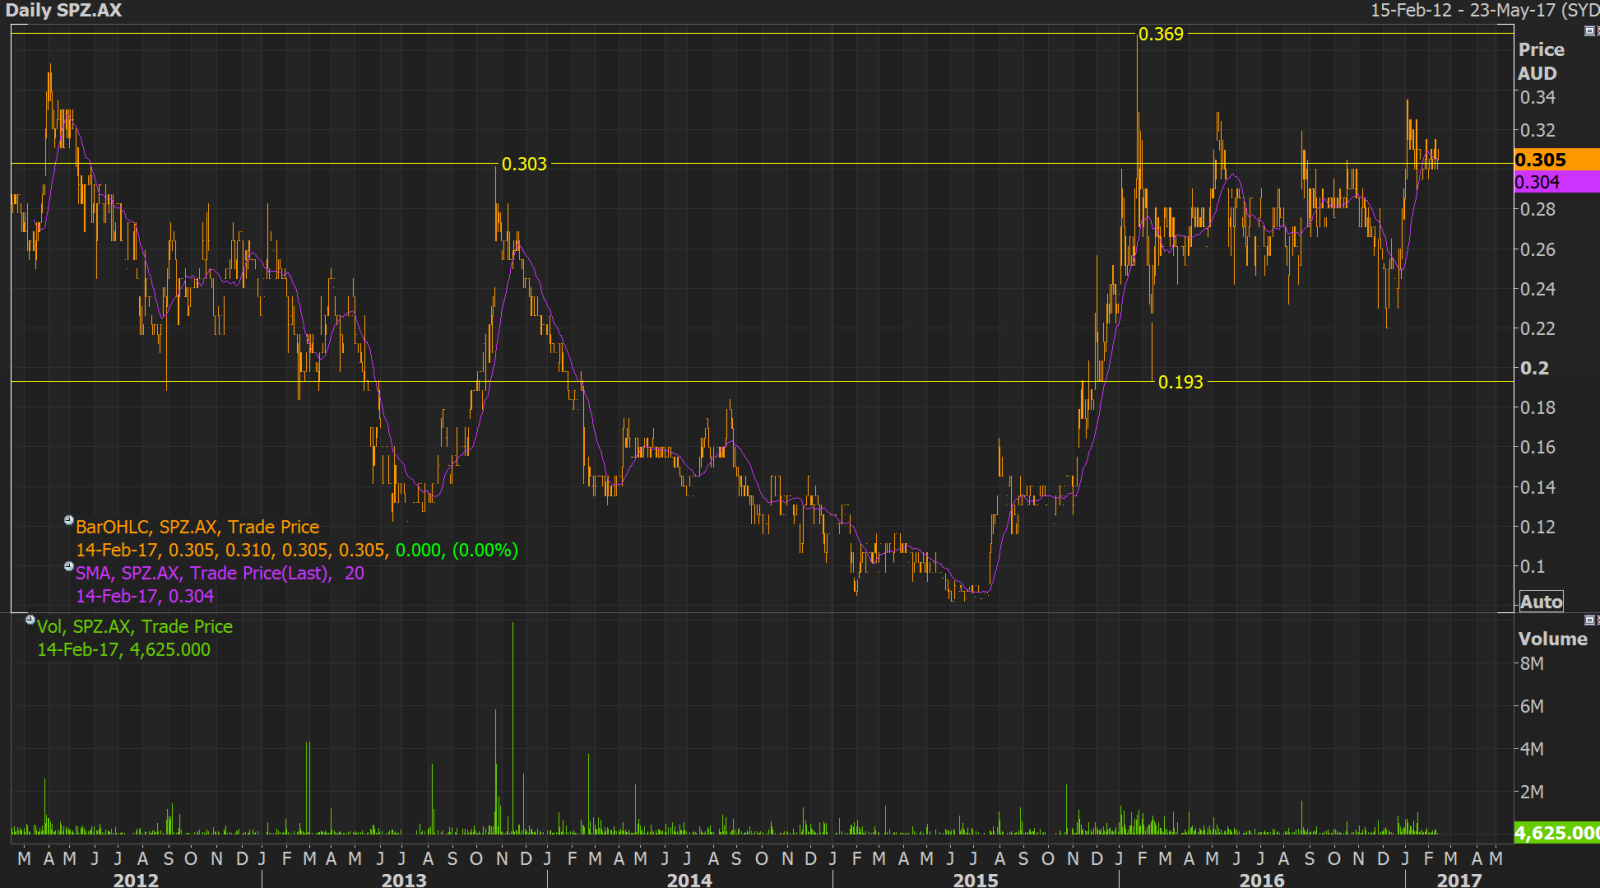
Task: Click the Volume axis title
Action: [x=1553, y=639]
